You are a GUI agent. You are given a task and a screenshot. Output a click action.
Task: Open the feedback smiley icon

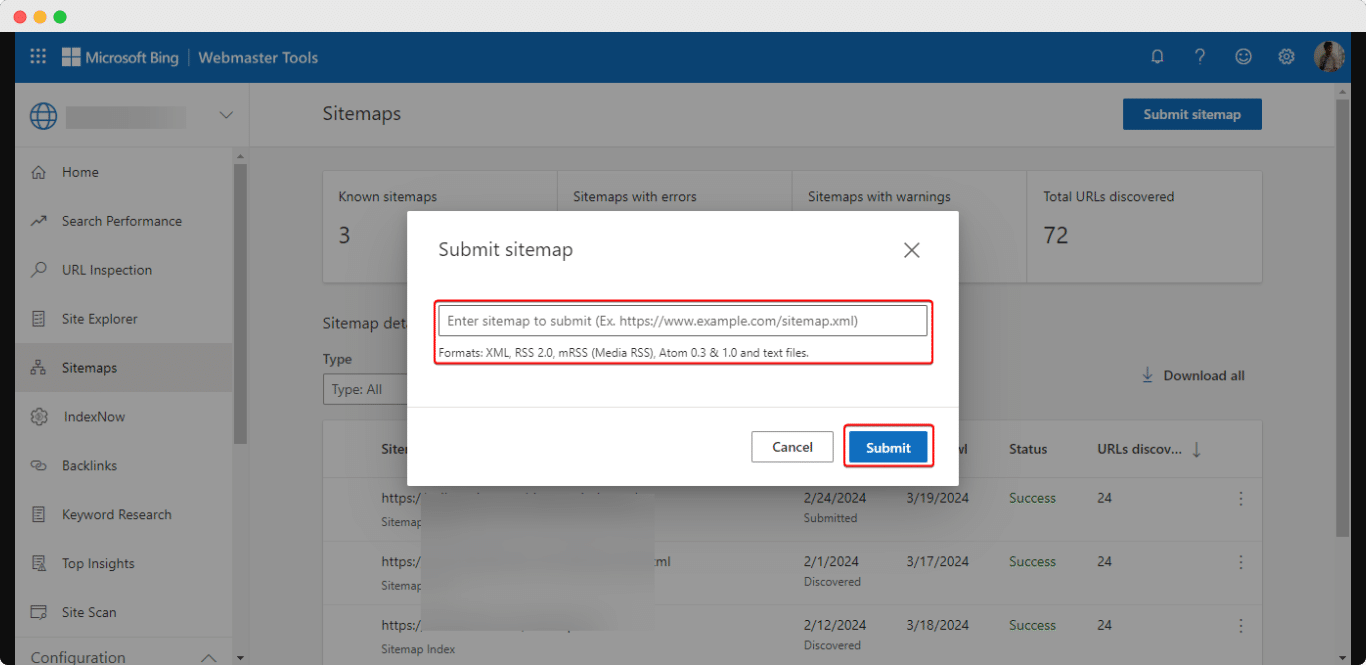coord(1243,57)
